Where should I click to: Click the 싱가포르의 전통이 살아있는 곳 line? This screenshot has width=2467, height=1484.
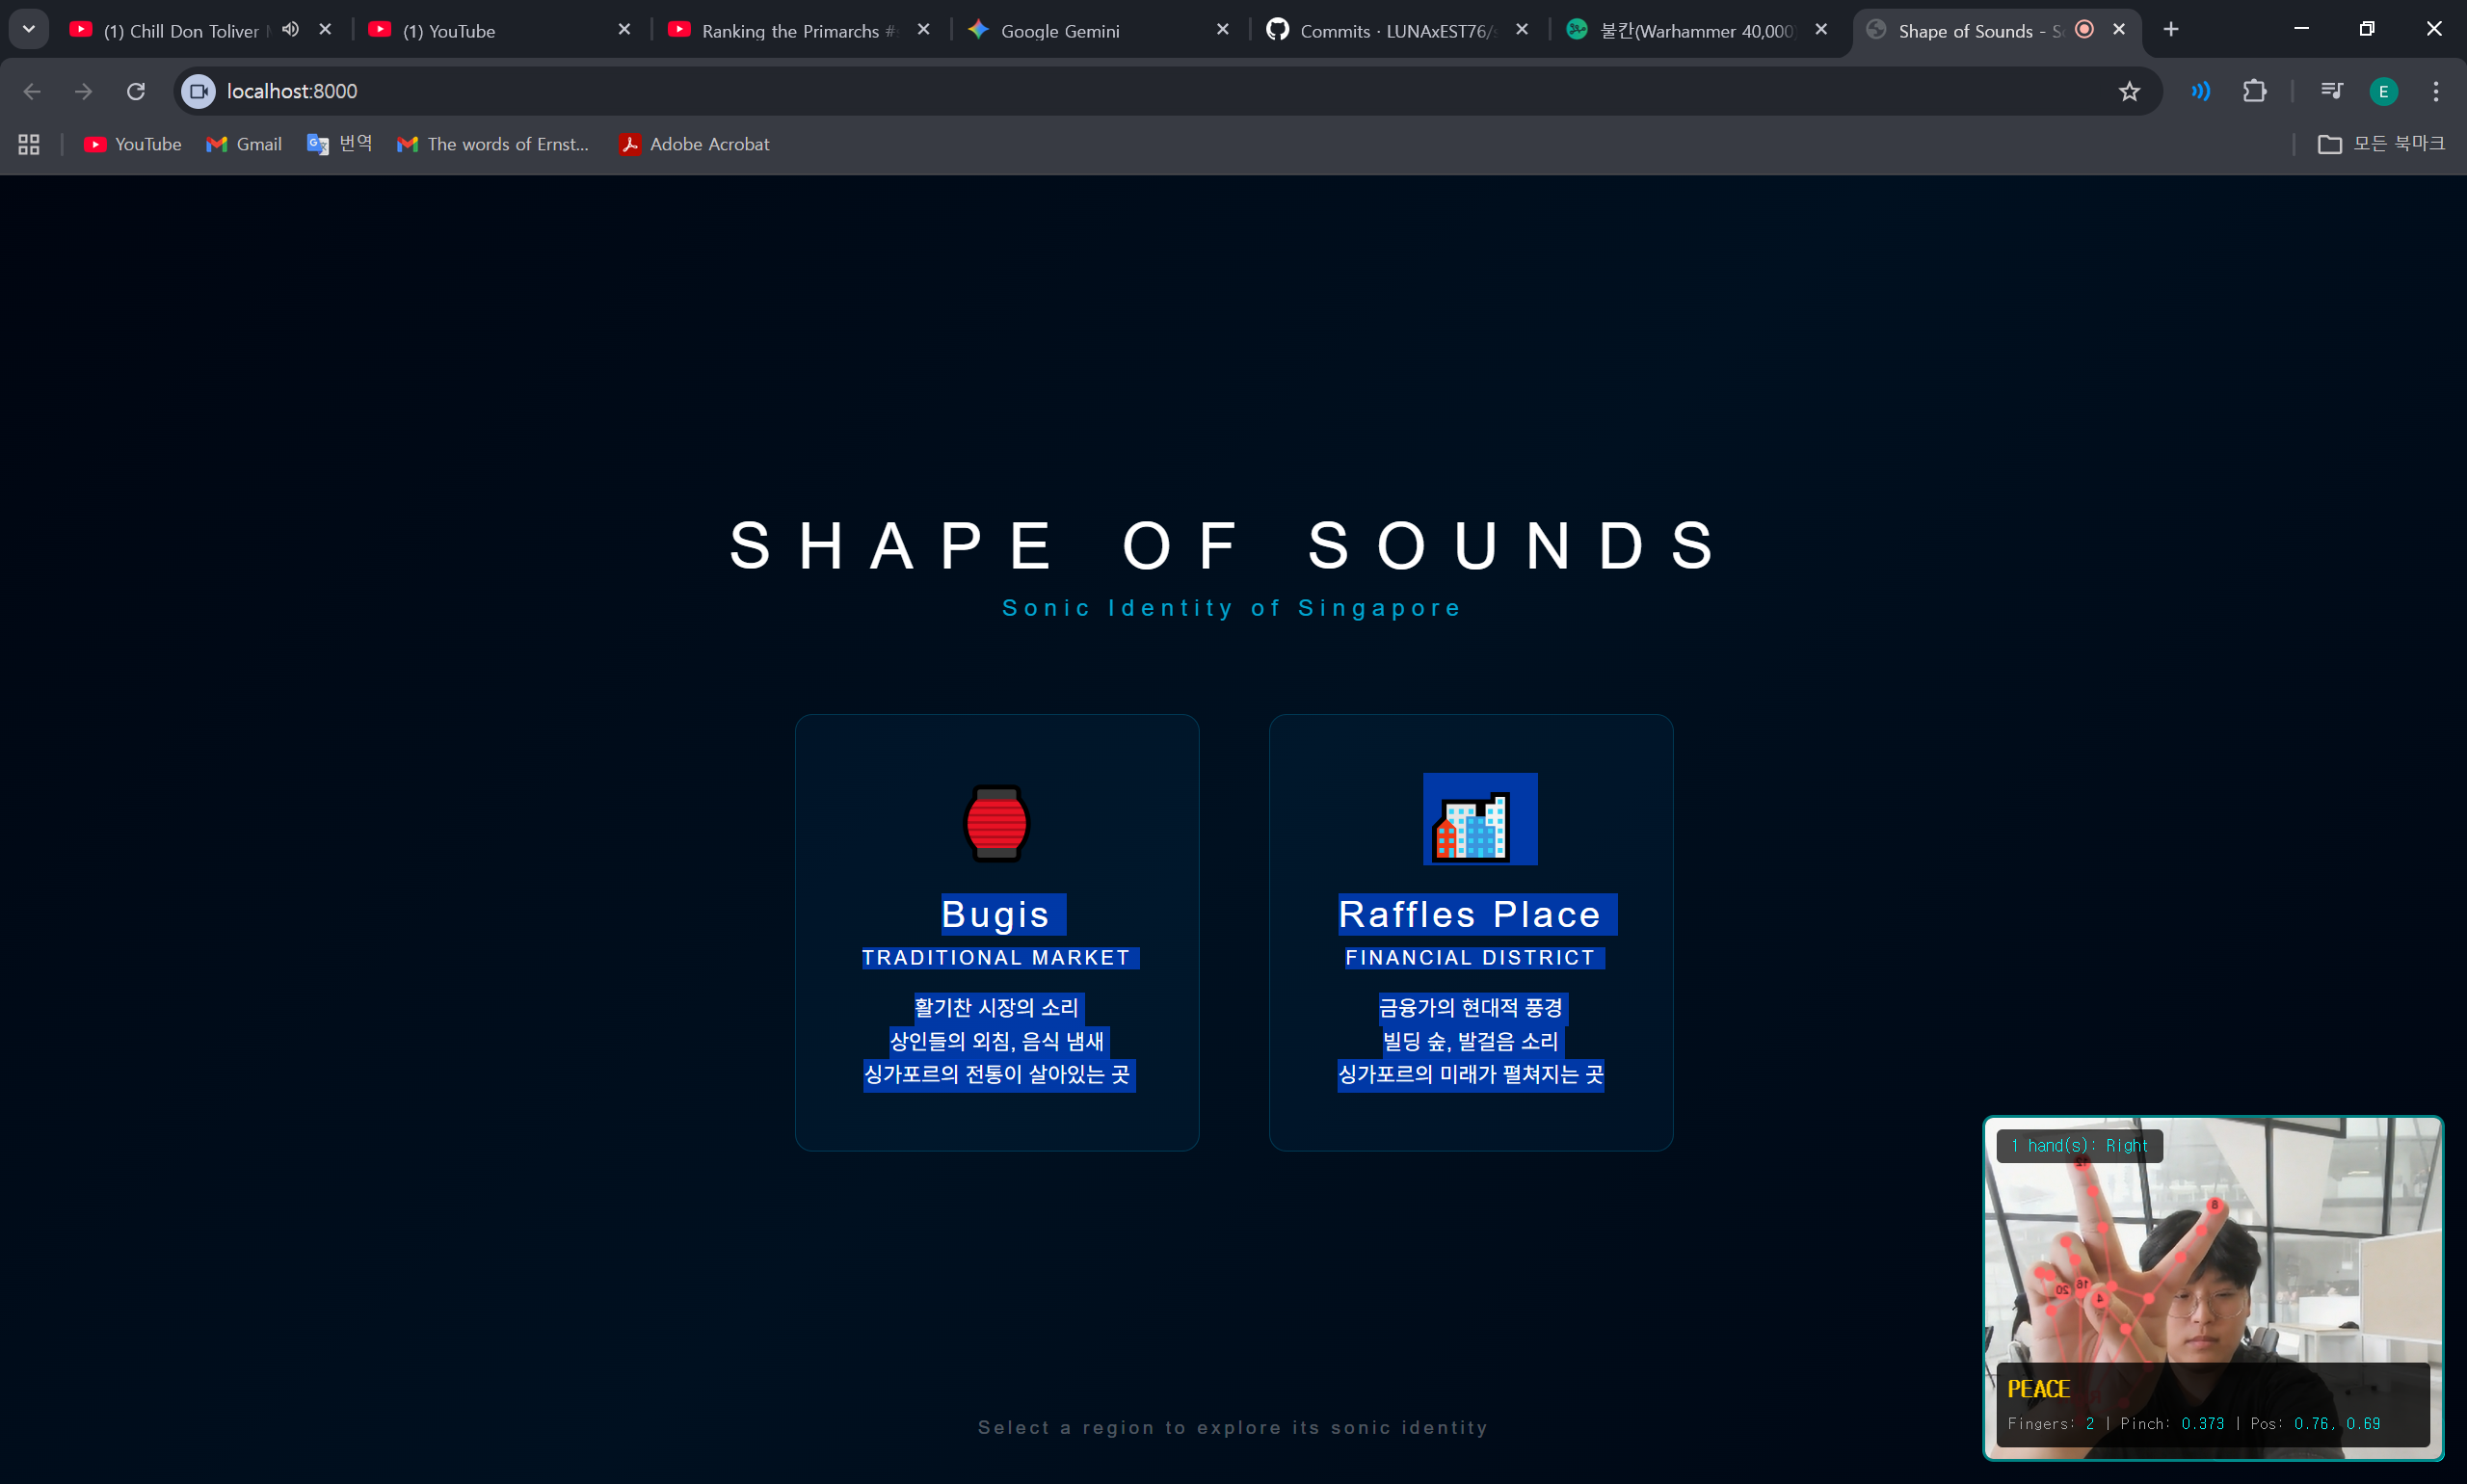(996, 1075)
